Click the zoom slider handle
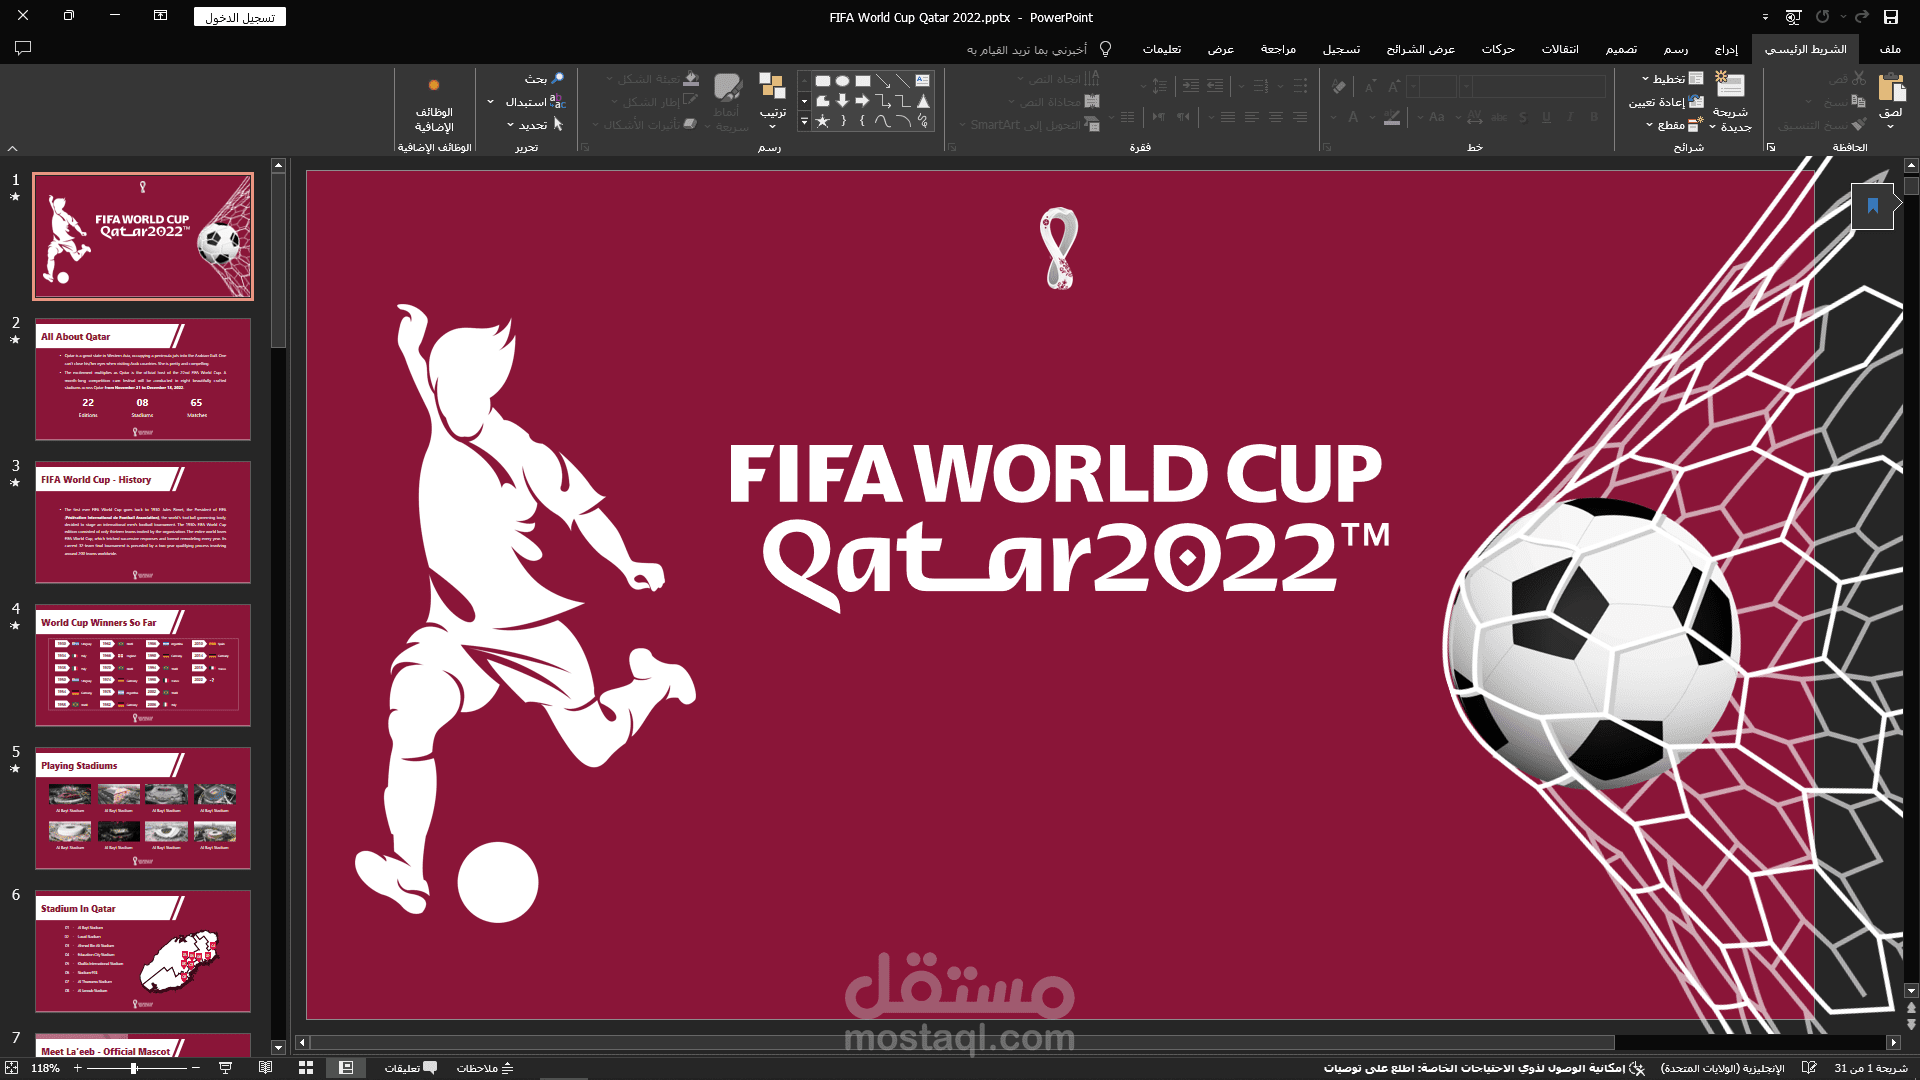Screen dimensions: 1920x1080 click(133, 1068)
